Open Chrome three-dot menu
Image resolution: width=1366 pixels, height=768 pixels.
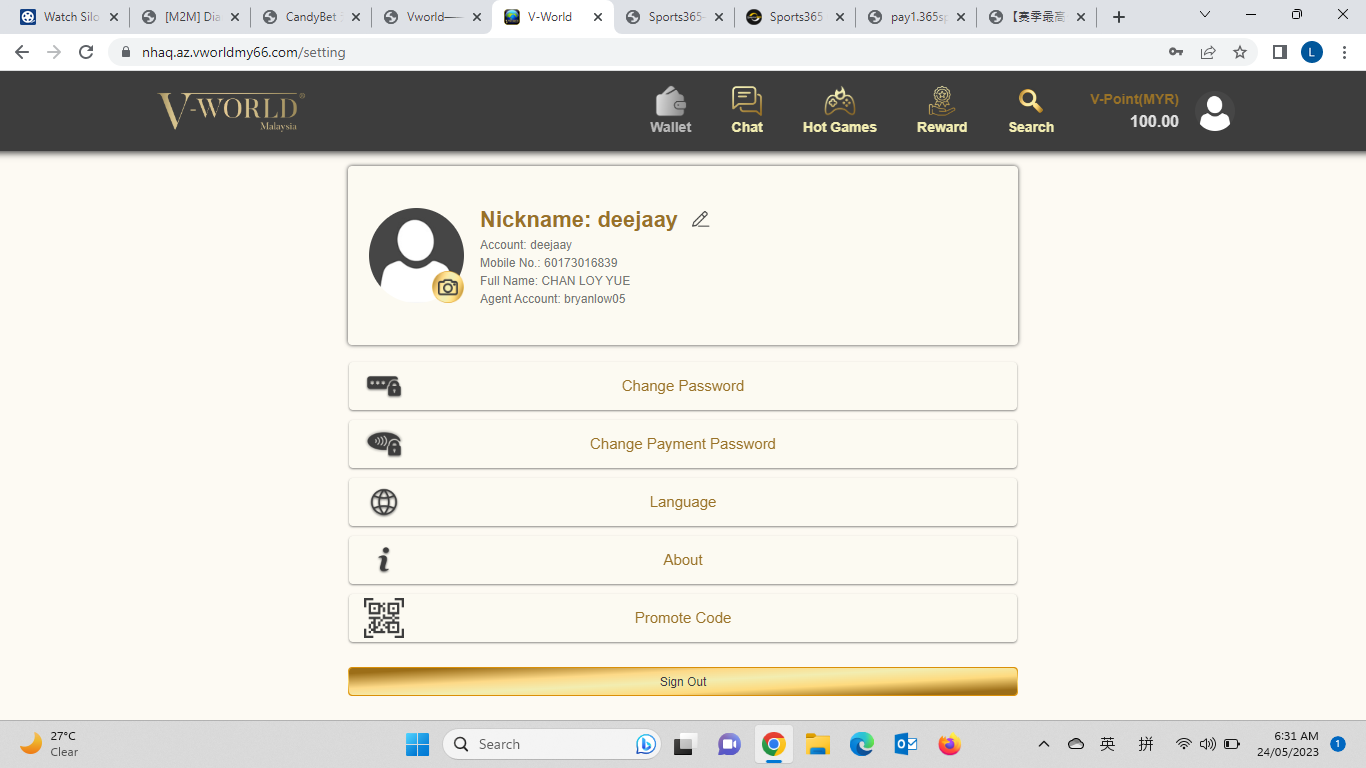click(1344, 52)
